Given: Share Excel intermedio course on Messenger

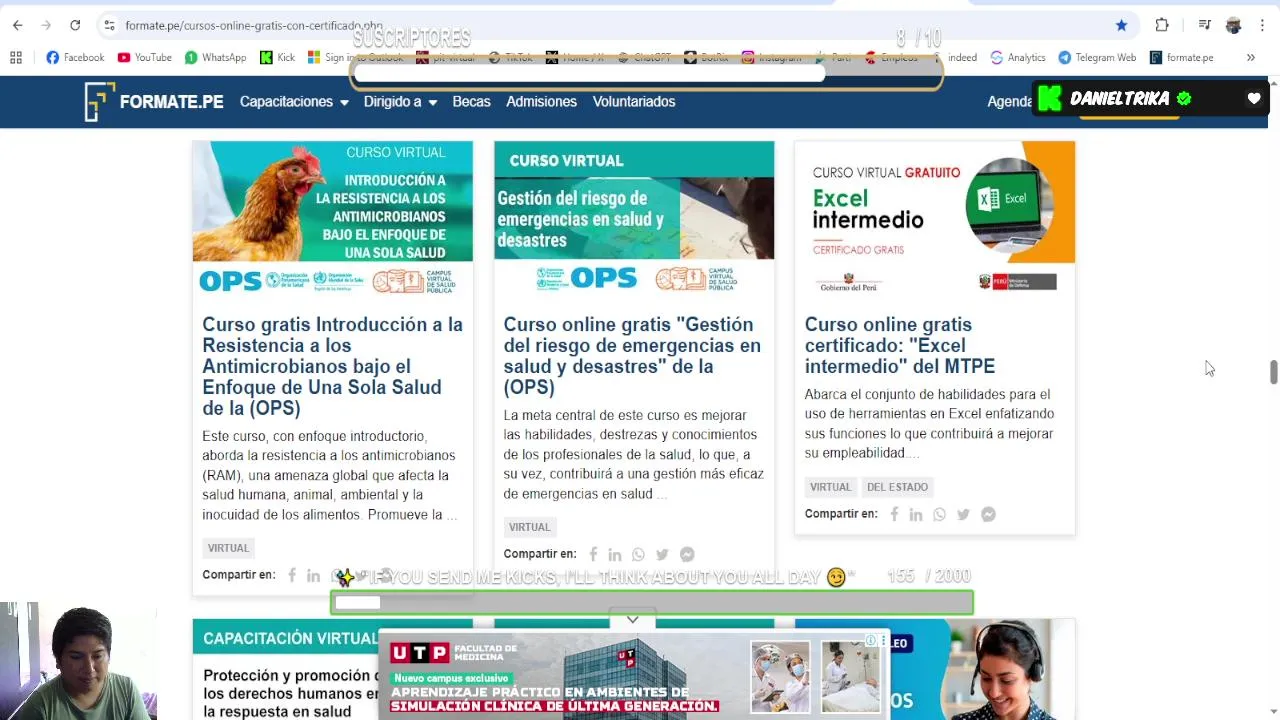Looking at the screenshot, I should 988,514.
